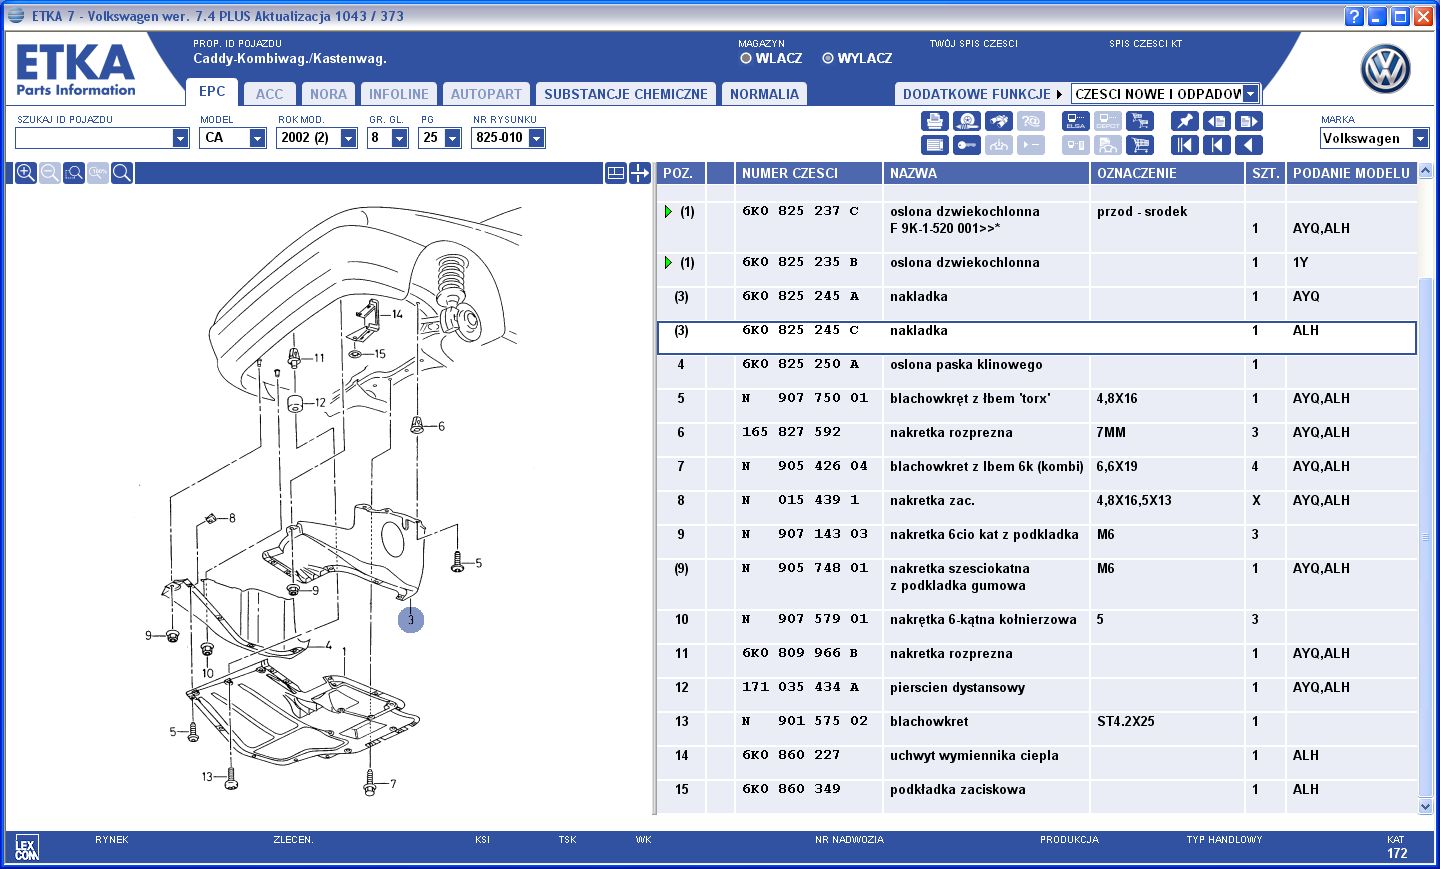Select row 12 pierscien dystansowy
Image resolution: width=1440 pixels, height=869 pixels.
click(1037, 695)
